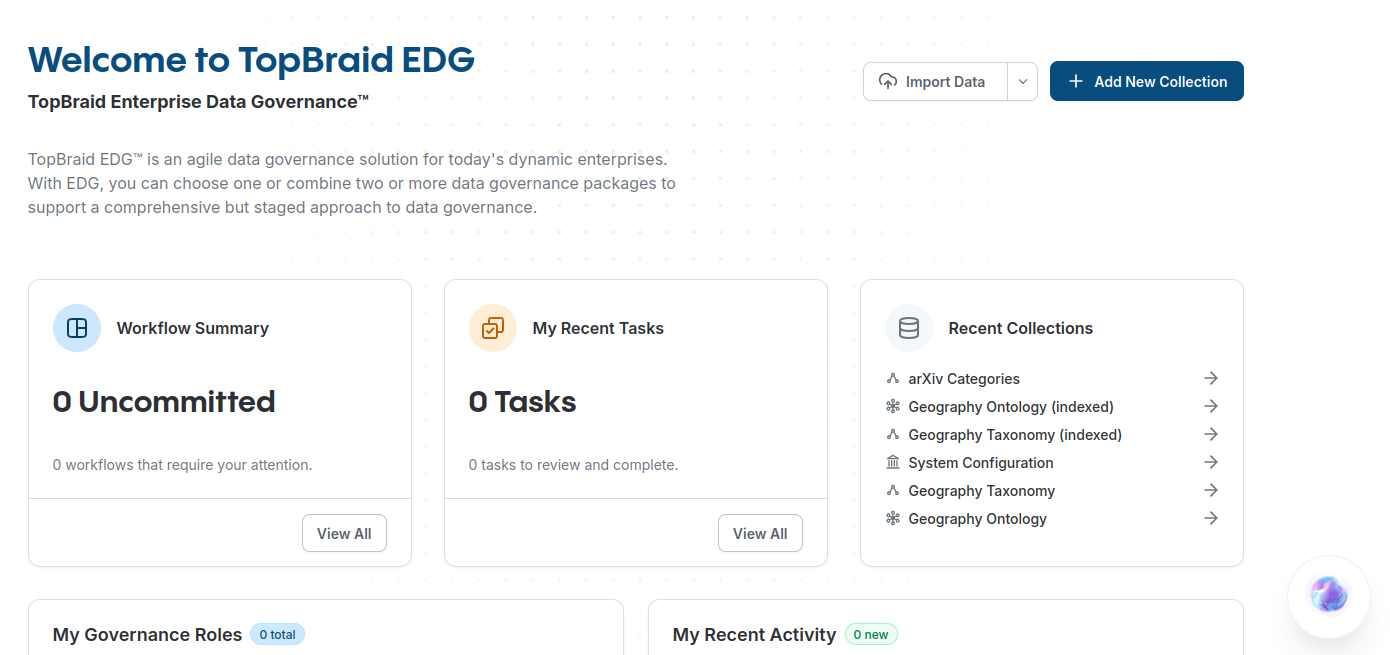Click the Workflow Summary panel icon

[x=77, y=328]
